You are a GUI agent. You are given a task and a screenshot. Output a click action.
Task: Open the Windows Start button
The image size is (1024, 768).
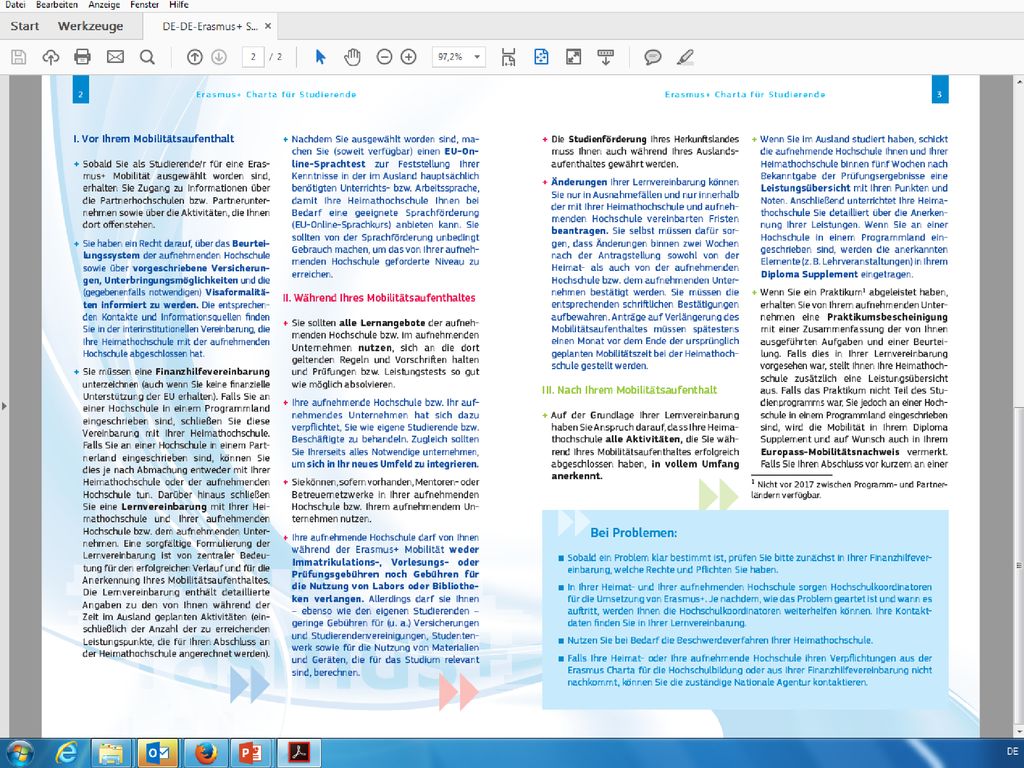(x=20, y=753)
